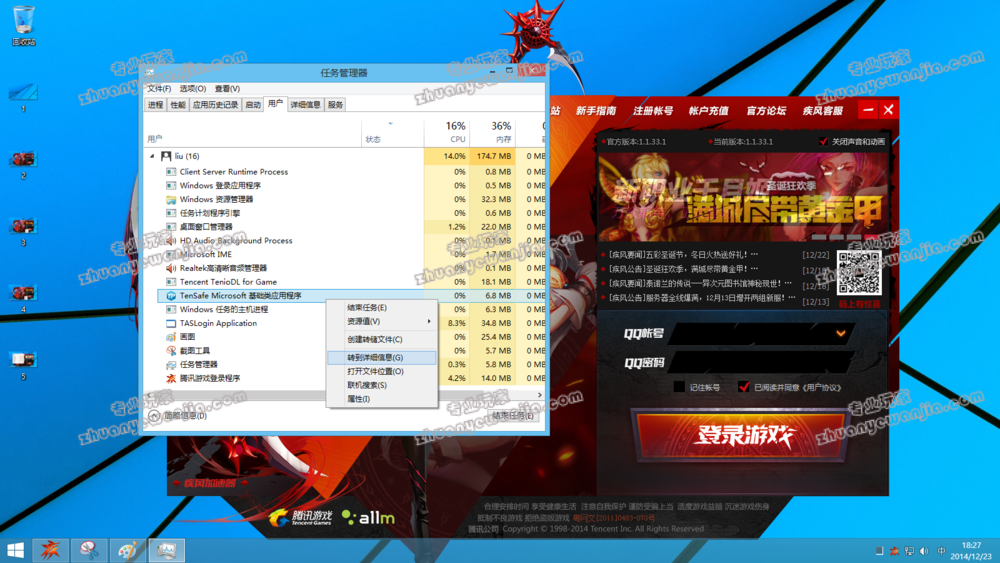Screen dimensions: 1000x563
Task: Collapse Task Manager via 简略信息(D)
Action: (177, 416)
